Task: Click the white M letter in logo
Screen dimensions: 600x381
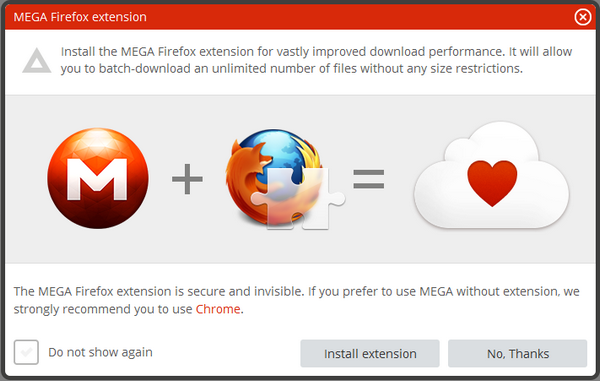Action: point(97,179)
